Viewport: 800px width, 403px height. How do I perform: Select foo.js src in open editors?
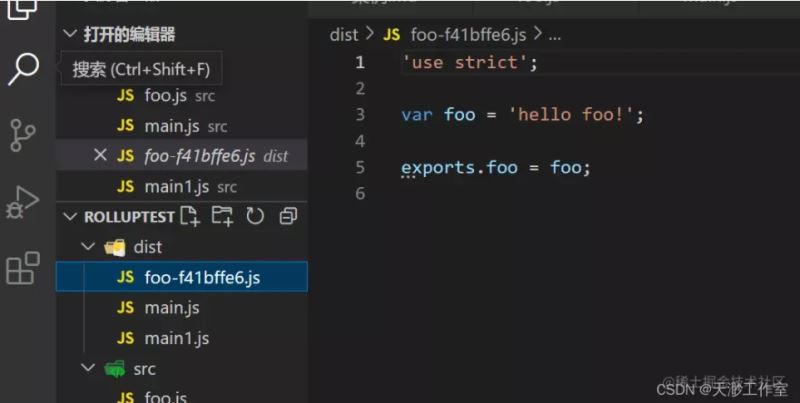pyautogui.click(x=182, y=95)
